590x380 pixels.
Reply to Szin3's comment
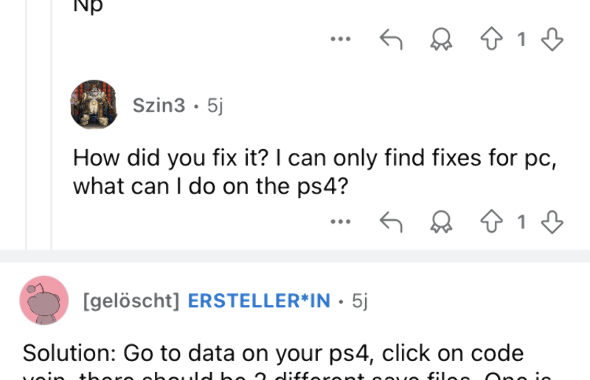coord(391,222)
